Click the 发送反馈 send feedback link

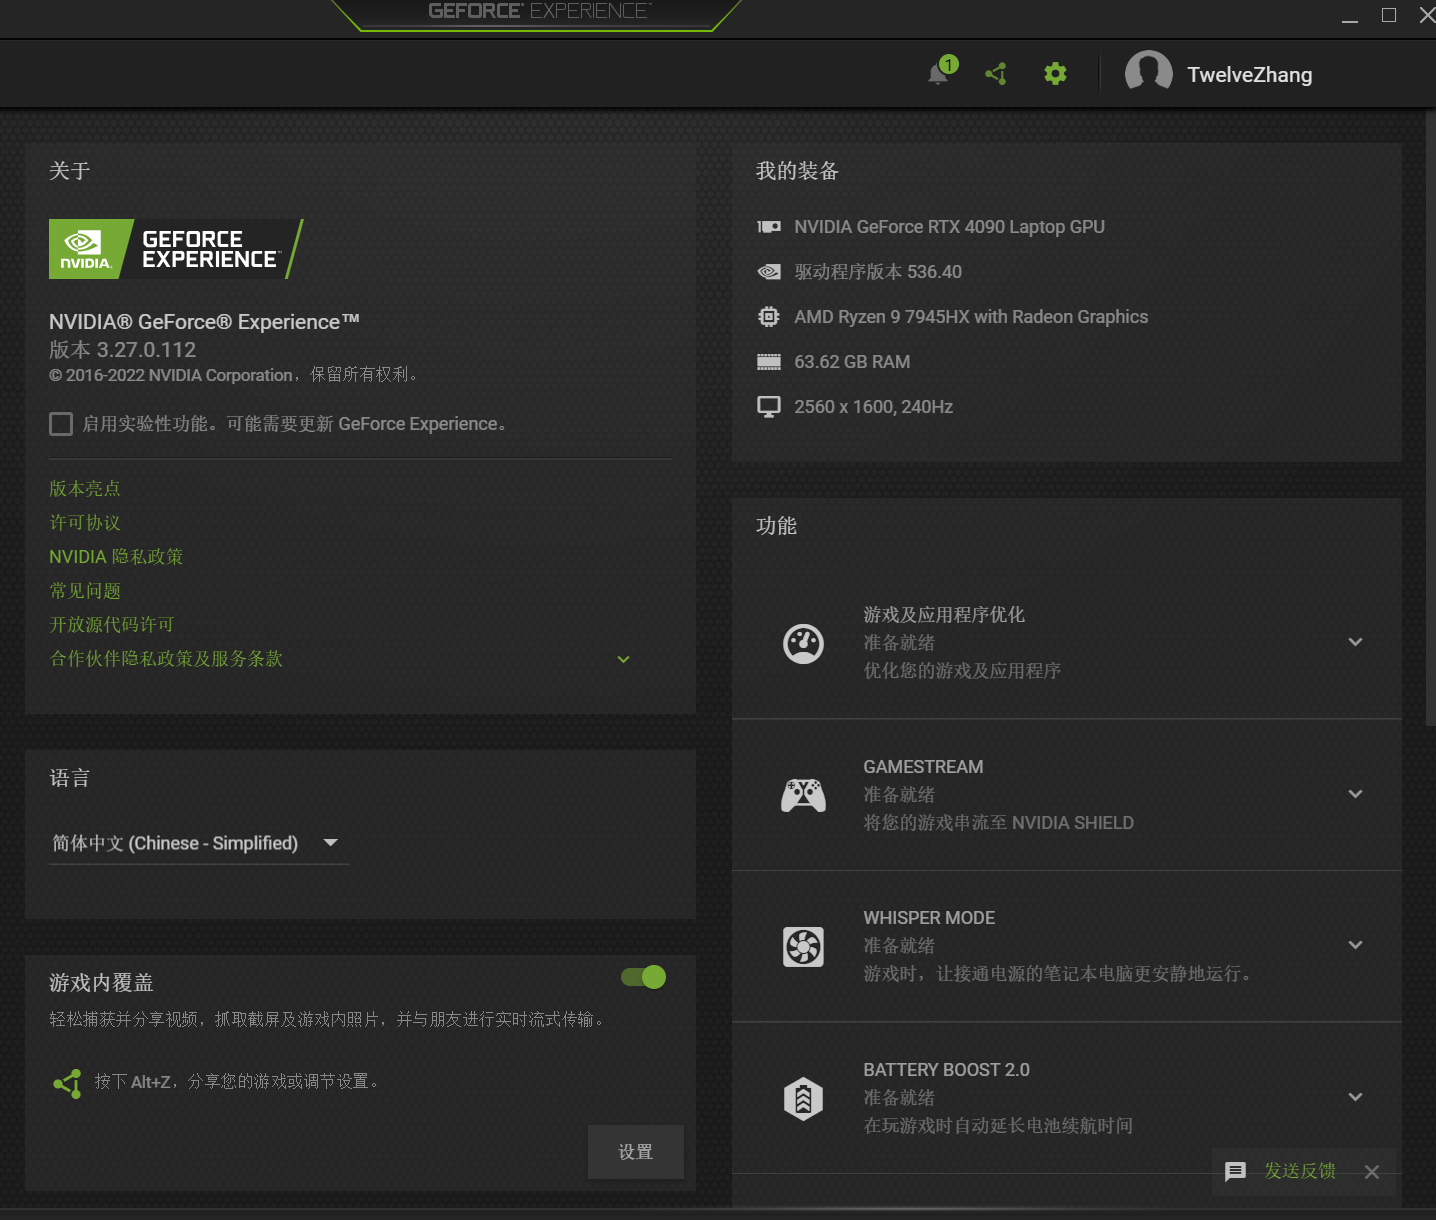(1300, 1171)
